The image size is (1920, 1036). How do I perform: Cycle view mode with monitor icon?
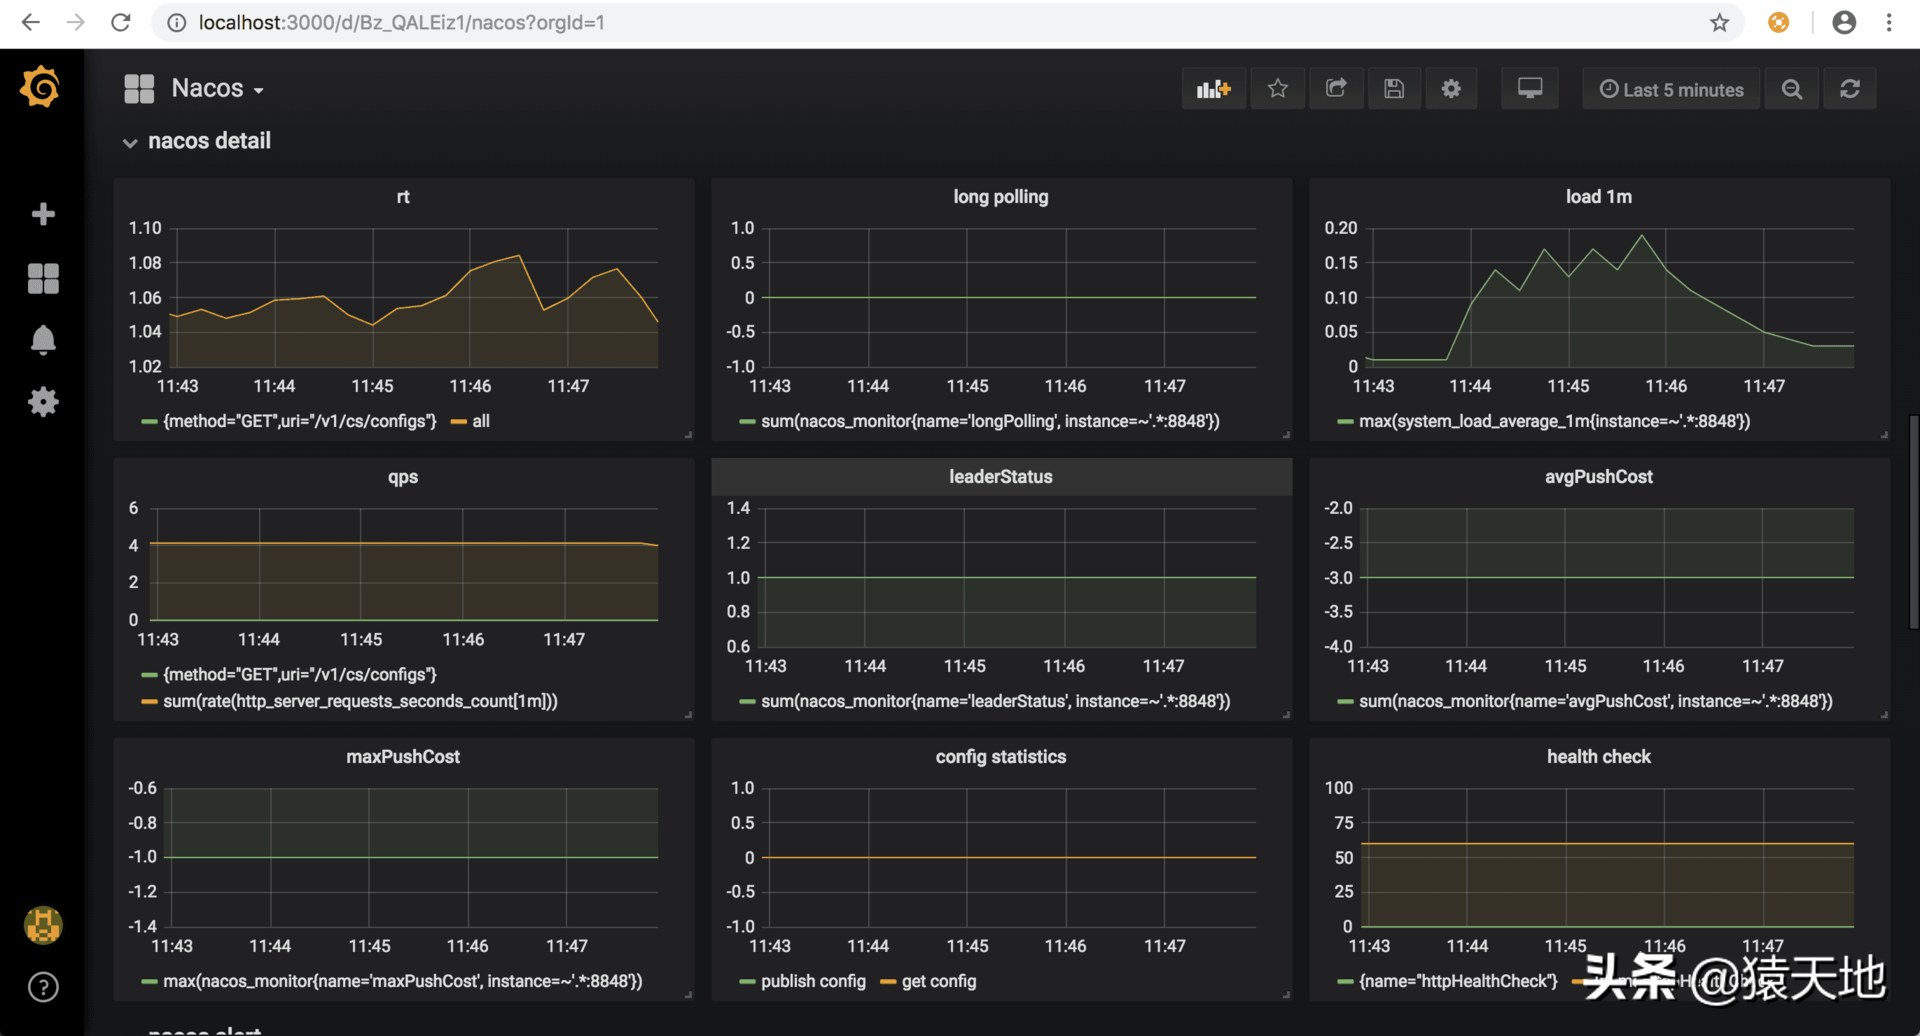(1529, 89)
